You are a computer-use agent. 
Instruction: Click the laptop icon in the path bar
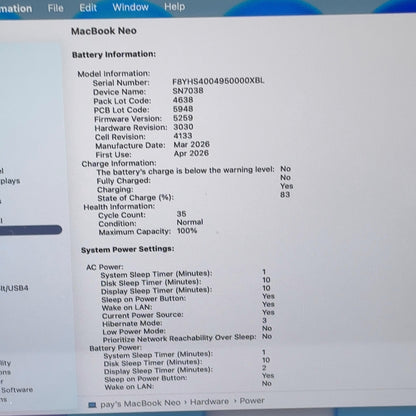[92, 405]
